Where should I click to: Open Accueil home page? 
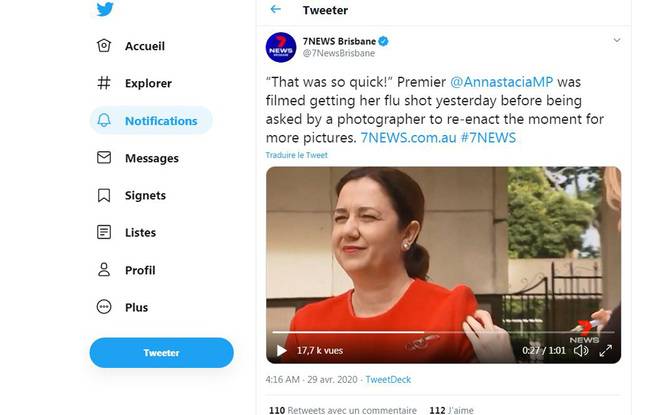coord(144,46)
